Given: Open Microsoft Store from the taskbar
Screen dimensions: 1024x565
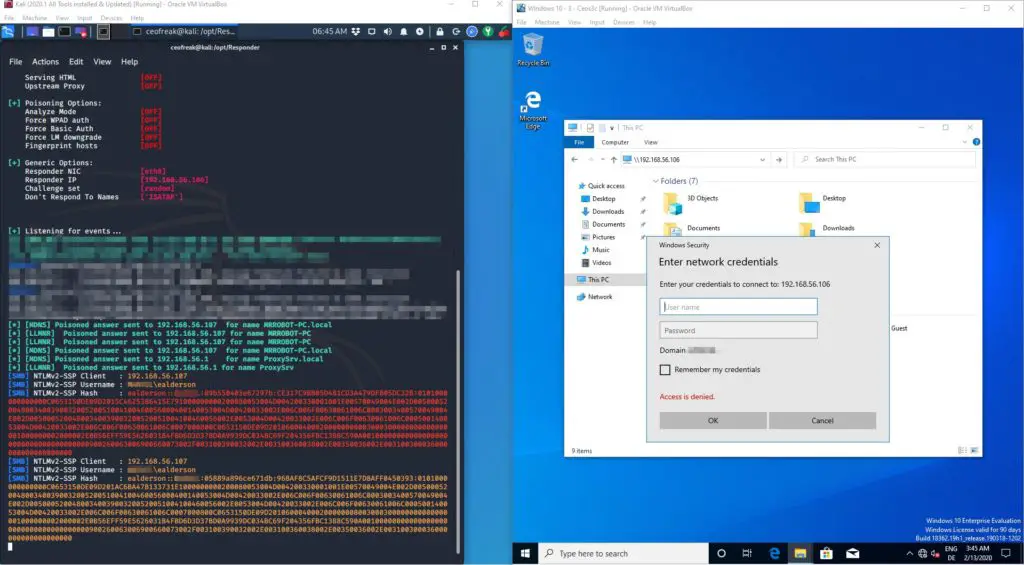Looking at the screenshot, I should point(826,553).
